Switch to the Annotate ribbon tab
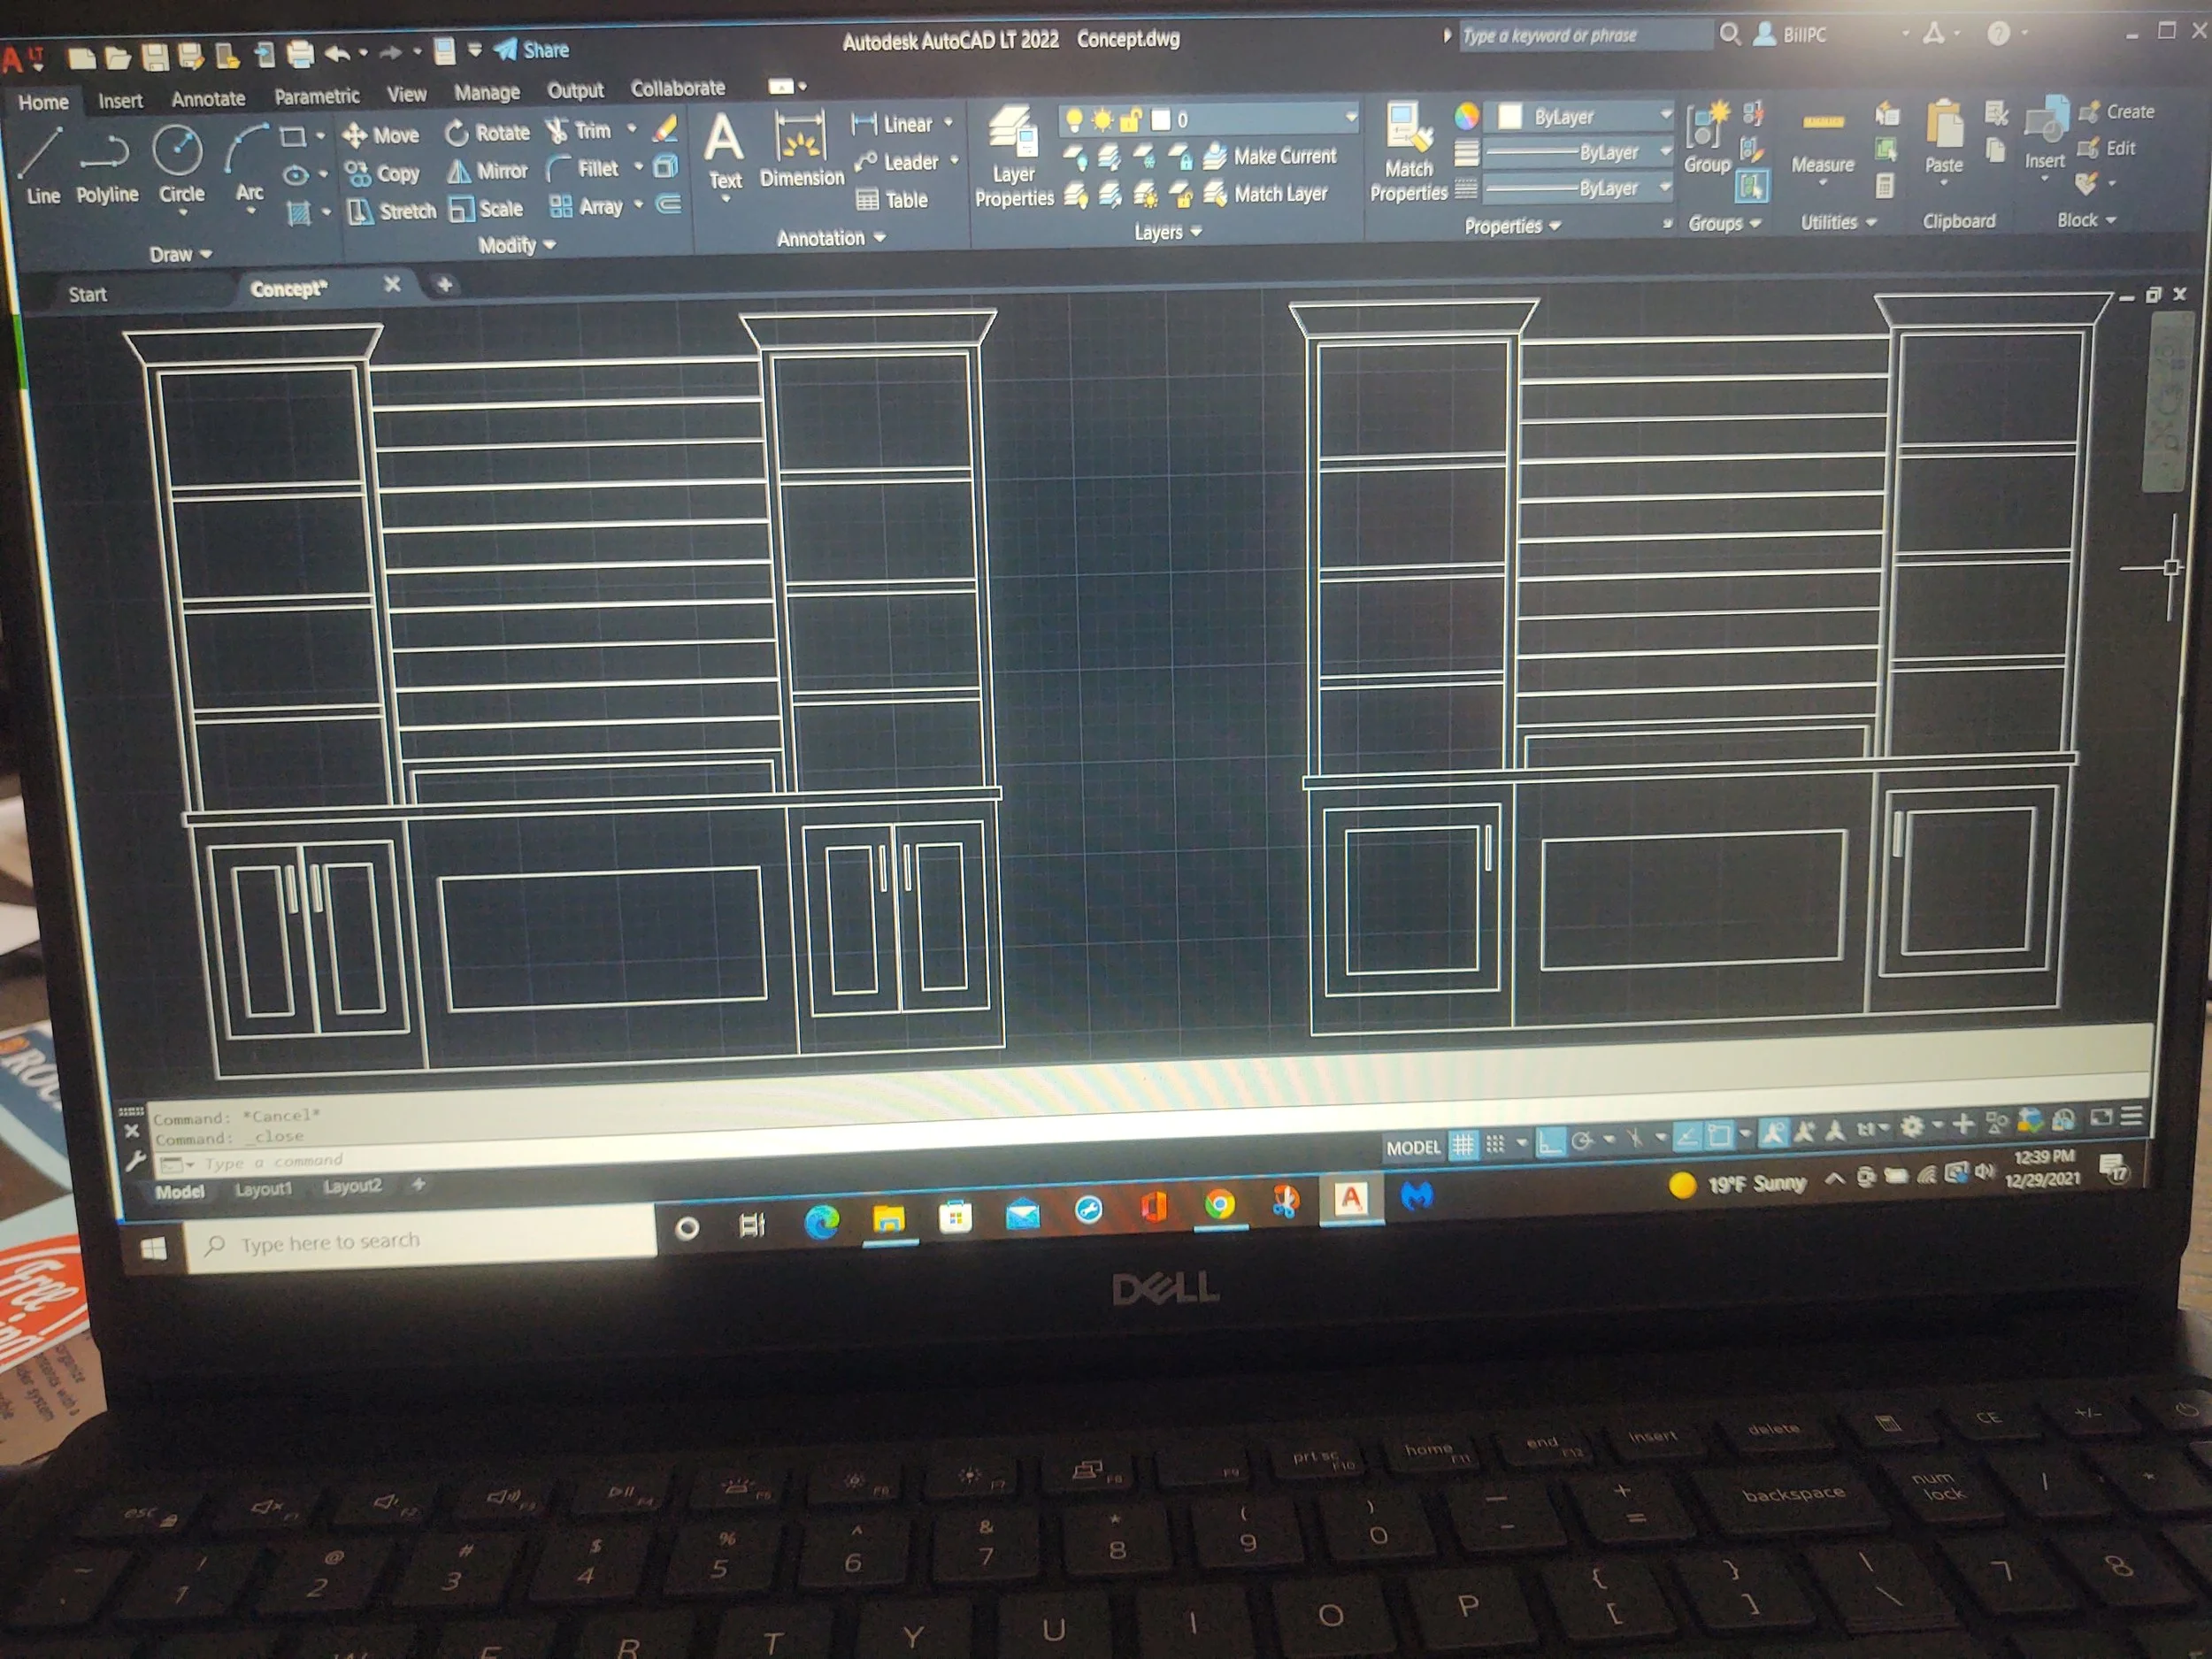This screenshot has width=2212, height=1659. click(x=208, y=99)
